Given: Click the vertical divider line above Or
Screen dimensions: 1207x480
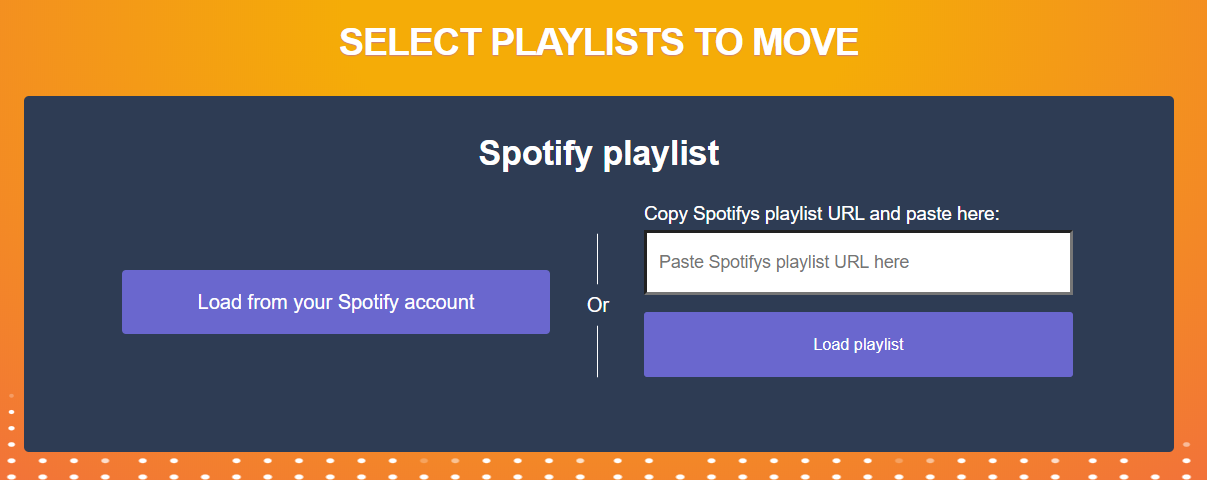Looking at the screenshot, I should pos(597,260).
